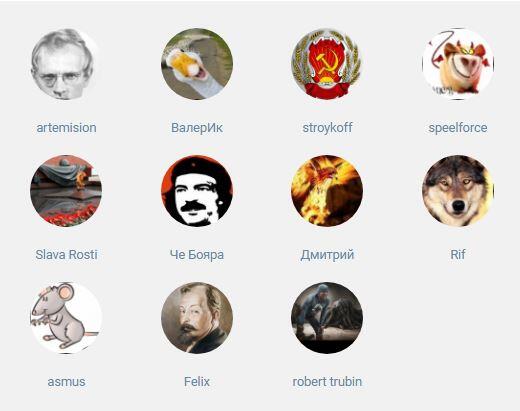Image resolution: width=520 pixels, height=411 pixels.
Task: Open the Че Бояра profile link
Action: point(197,255)
